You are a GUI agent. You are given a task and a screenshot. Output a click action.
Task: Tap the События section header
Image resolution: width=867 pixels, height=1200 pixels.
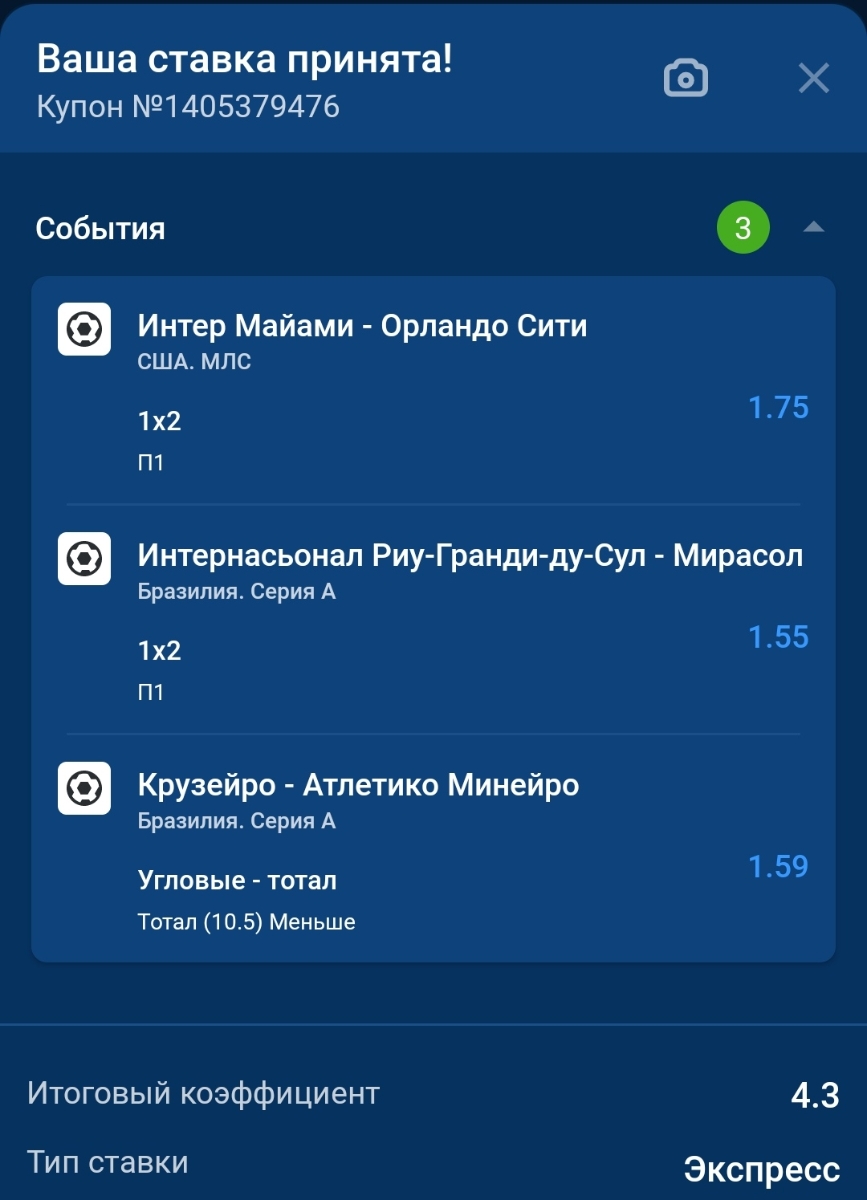coord(100,229)
